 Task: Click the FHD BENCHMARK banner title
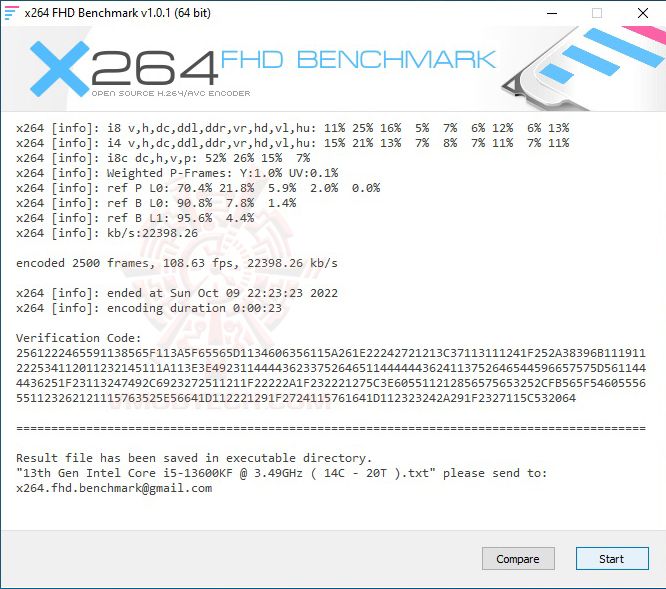358,59
